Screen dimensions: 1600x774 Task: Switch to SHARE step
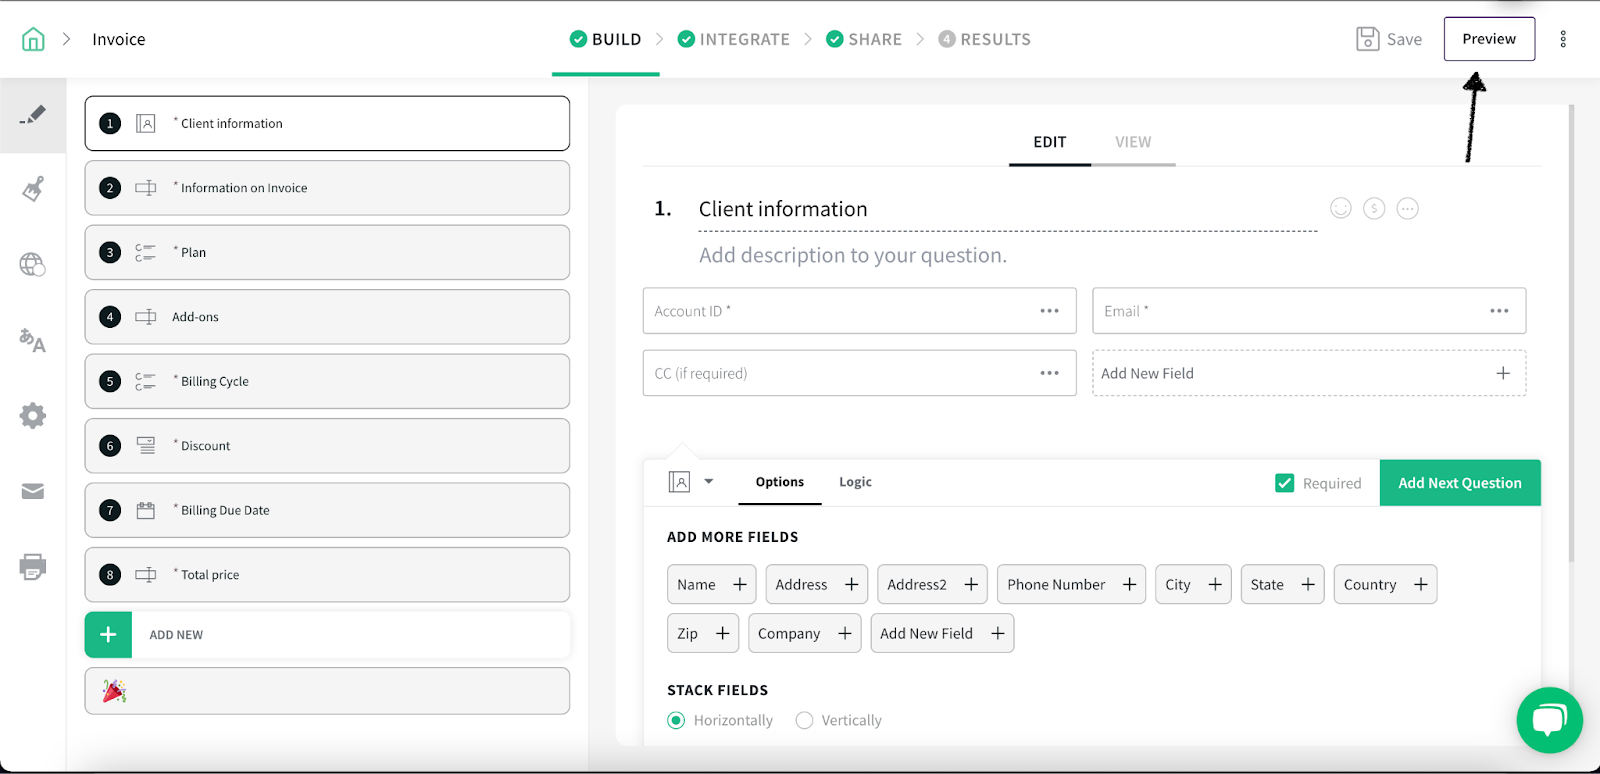pyautogui.click(x=864, y=39)
